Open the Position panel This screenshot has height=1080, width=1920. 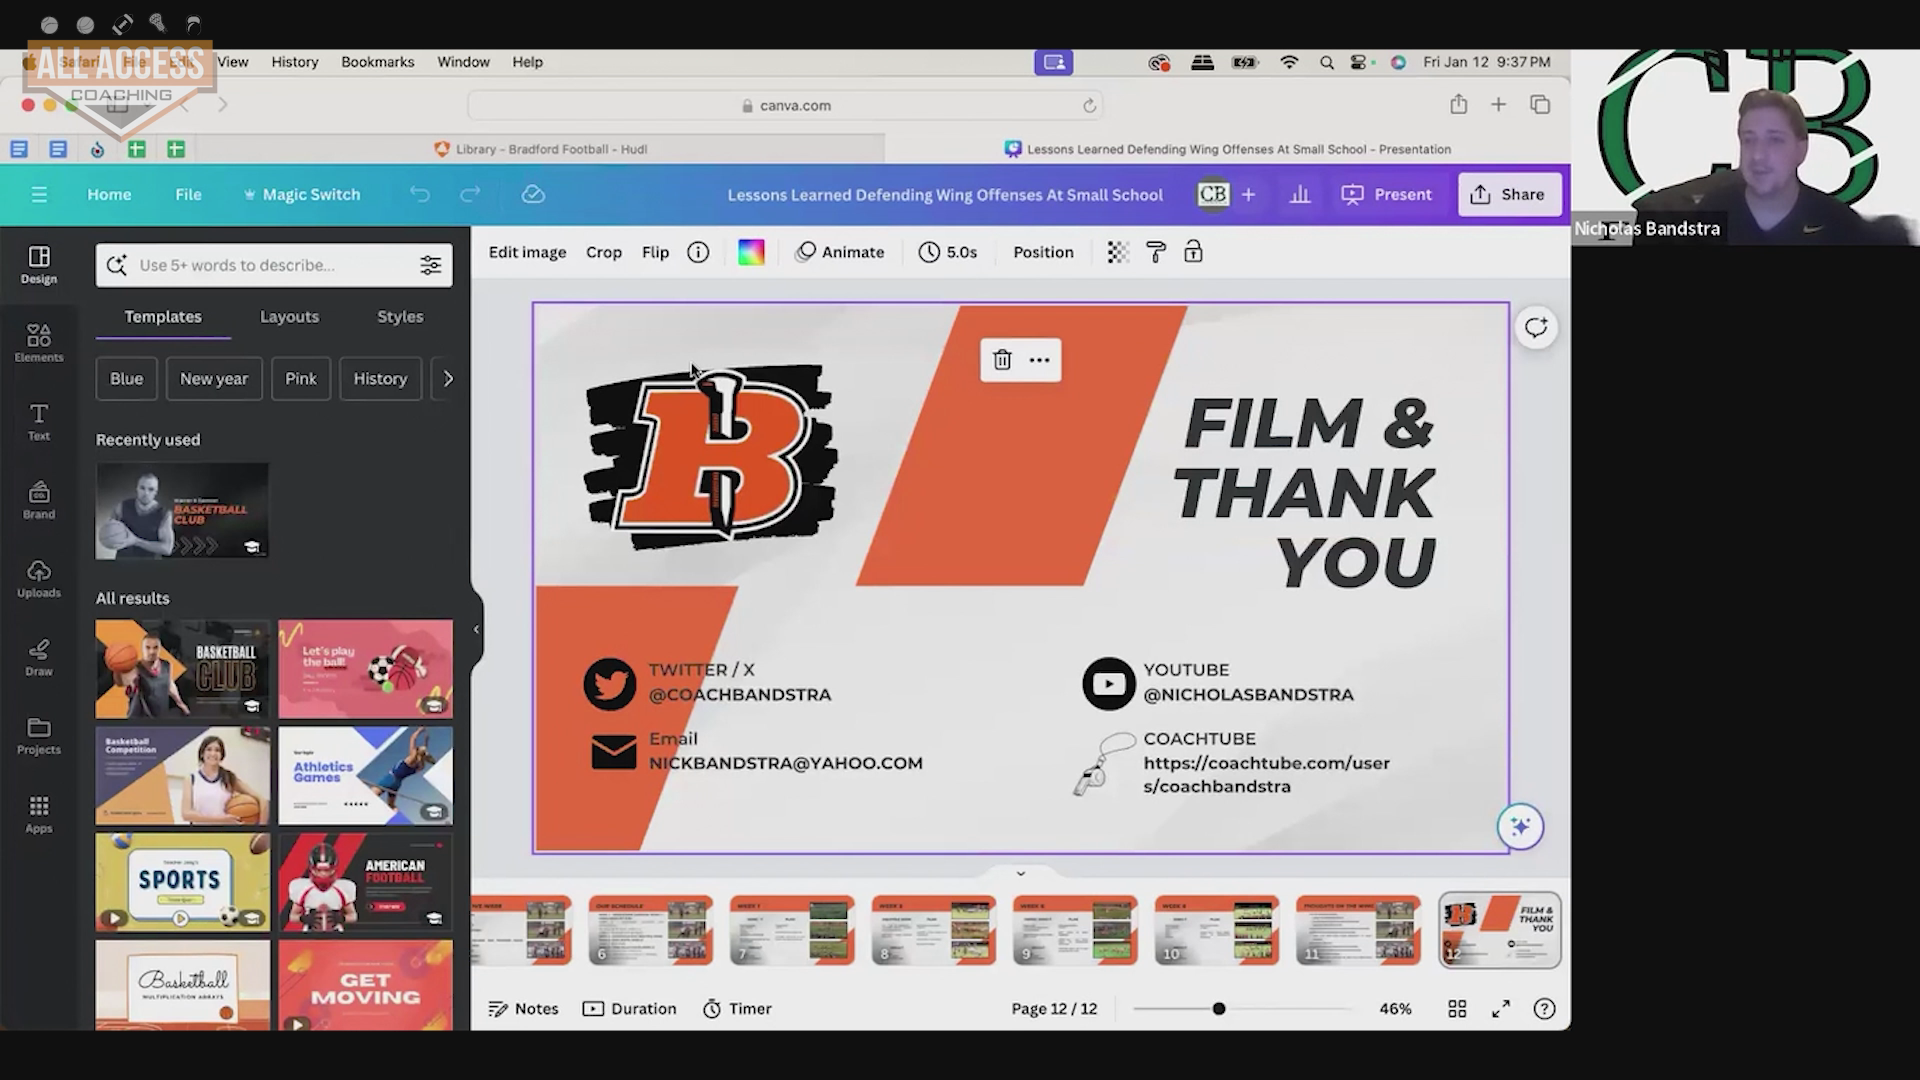(1043, 252)
